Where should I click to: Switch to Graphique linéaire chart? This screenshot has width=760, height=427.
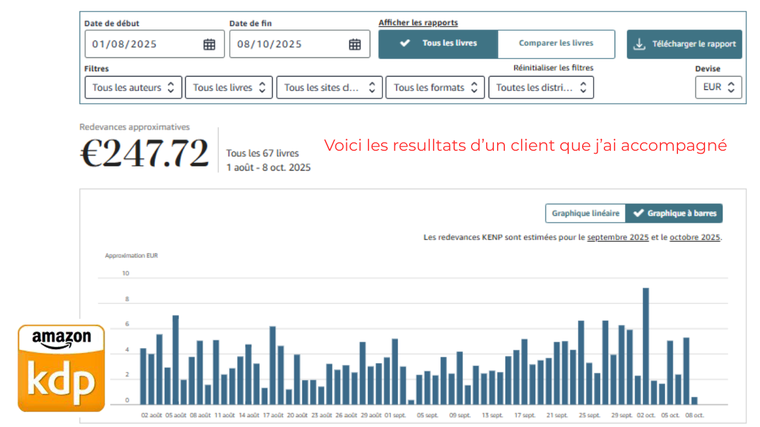click(585, 213)
